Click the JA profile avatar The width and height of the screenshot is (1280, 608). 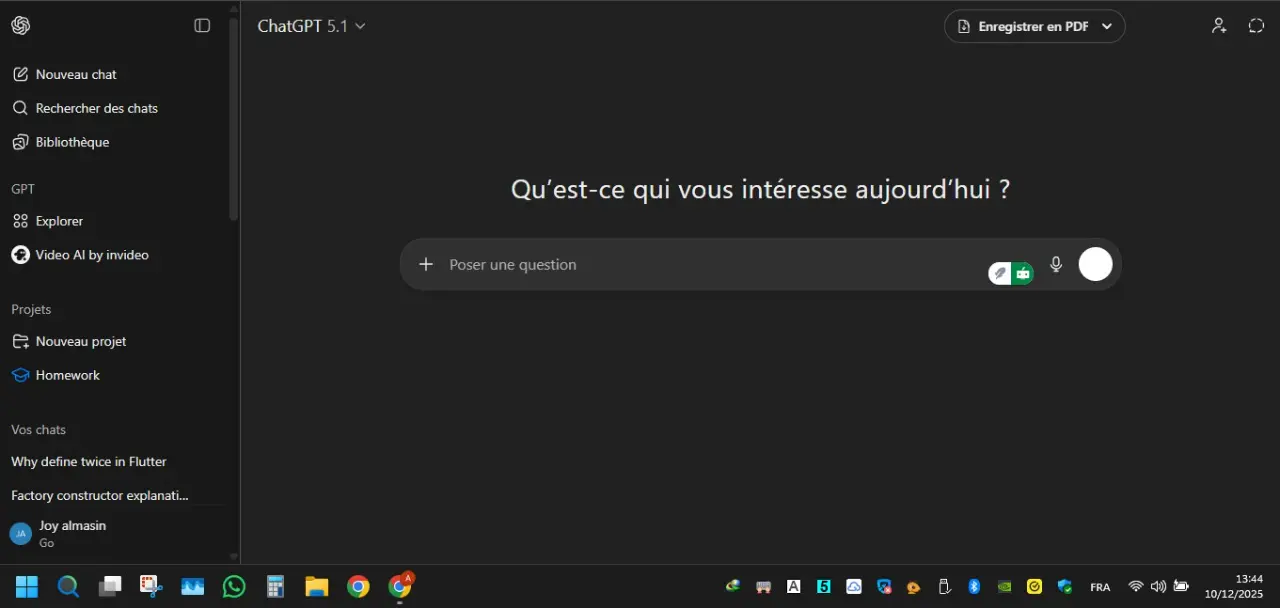(x=20, y=534)
